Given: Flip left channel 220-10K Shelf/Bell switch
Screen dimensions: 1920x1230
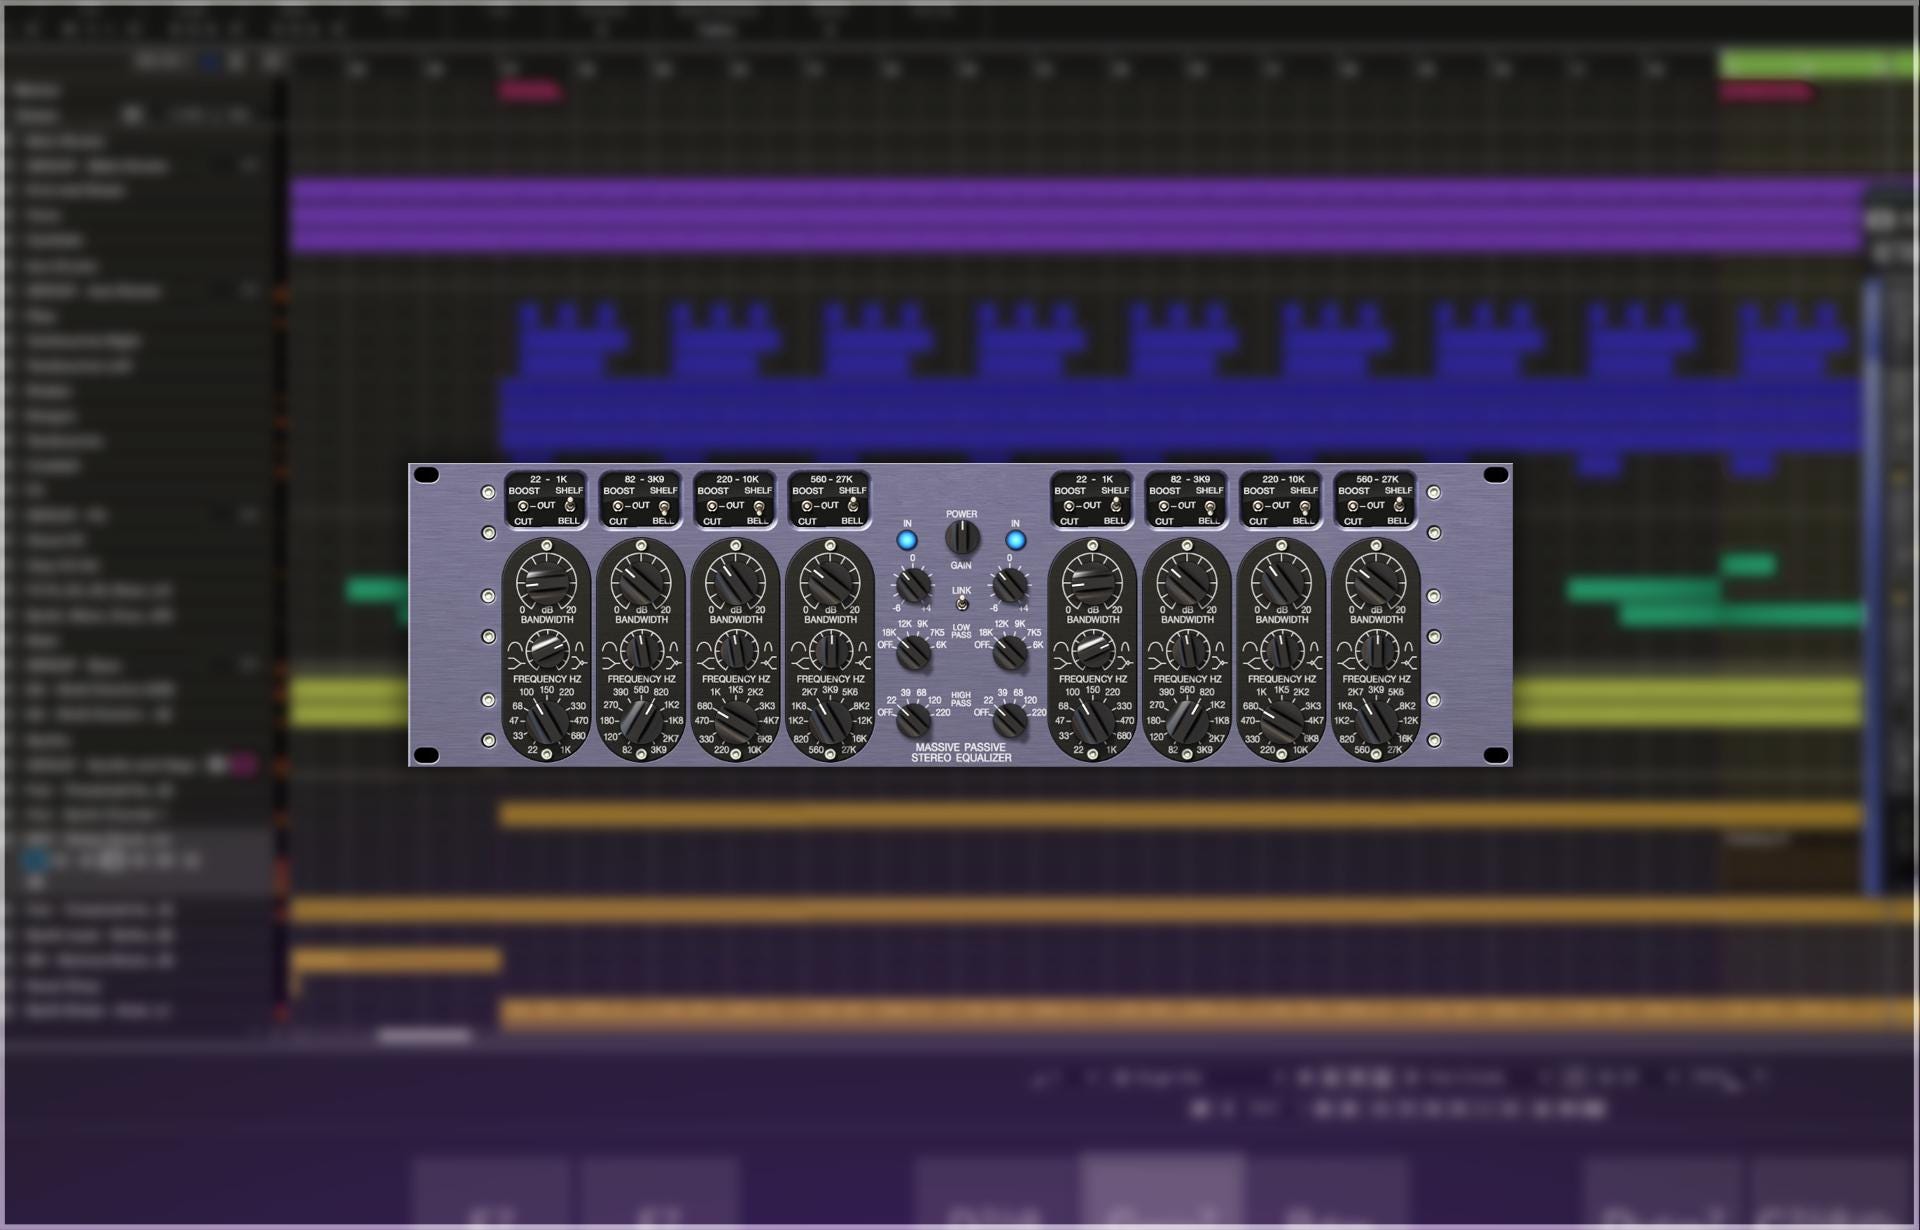Looking at the screenshot, I should click(759, 506).
